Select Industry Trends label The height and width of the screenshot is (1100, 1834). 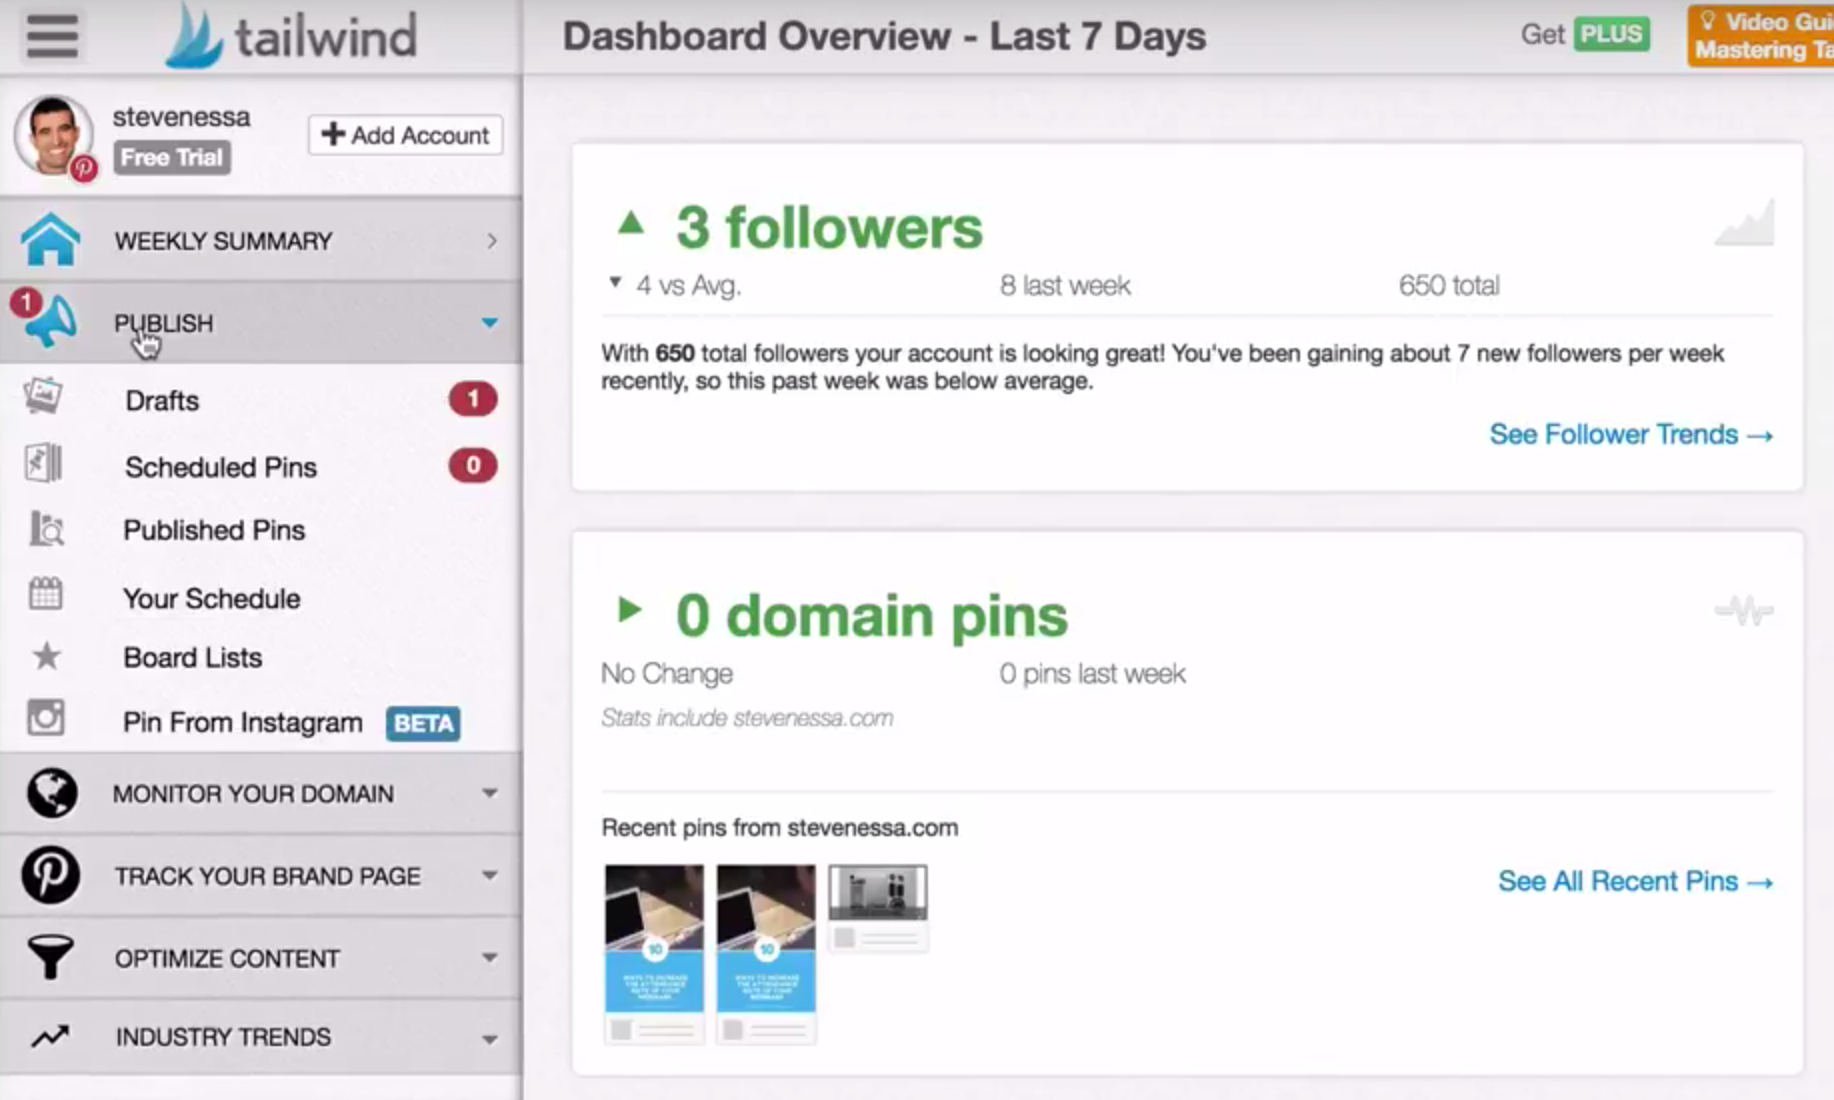[x=224, y=1037]
